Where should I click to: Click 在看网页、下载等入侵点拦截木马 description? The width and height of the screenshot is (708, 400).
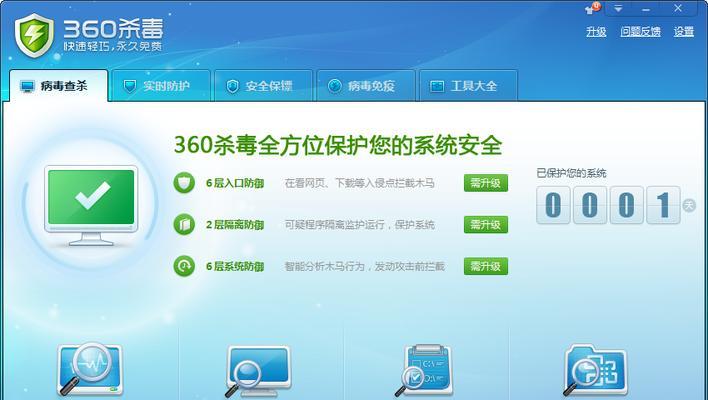coord(359,183)
